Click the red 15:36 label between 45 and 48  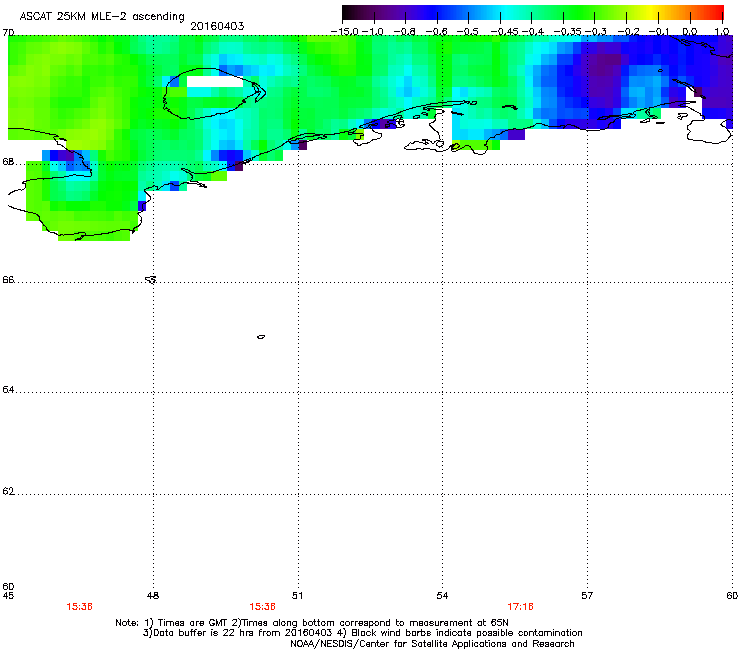coord(79,607)
